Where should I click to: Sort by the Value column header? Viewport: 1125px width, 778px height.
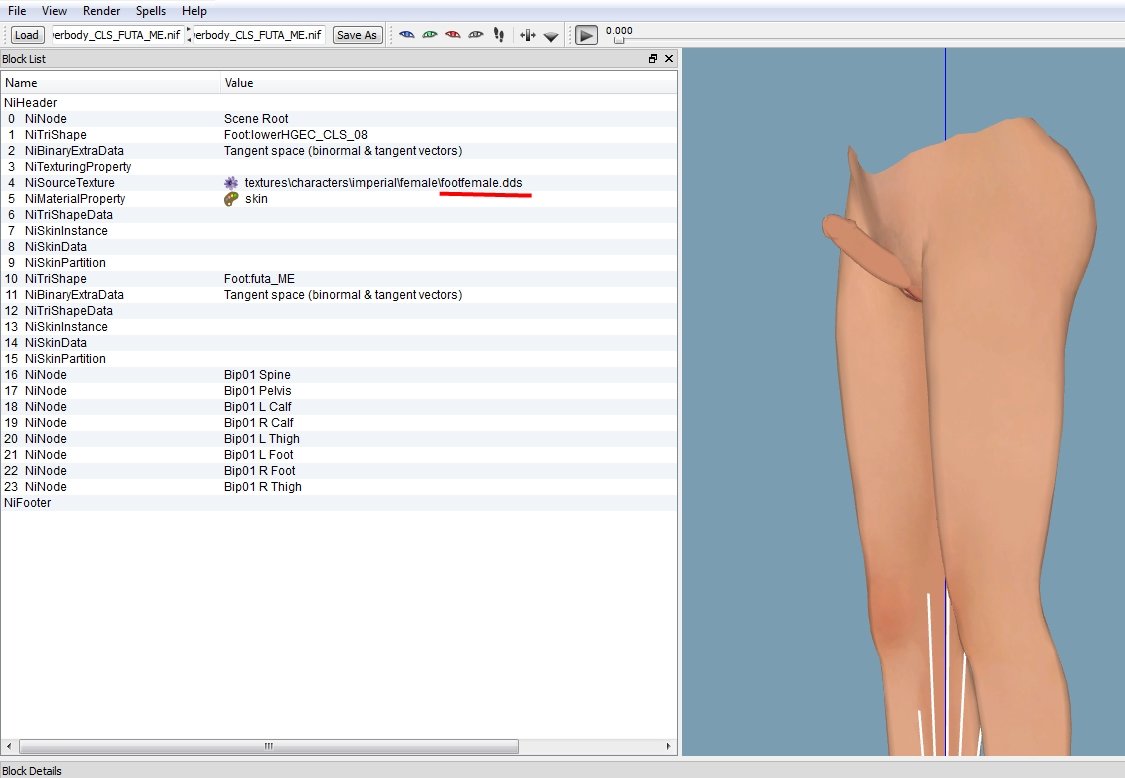(448, 83)
